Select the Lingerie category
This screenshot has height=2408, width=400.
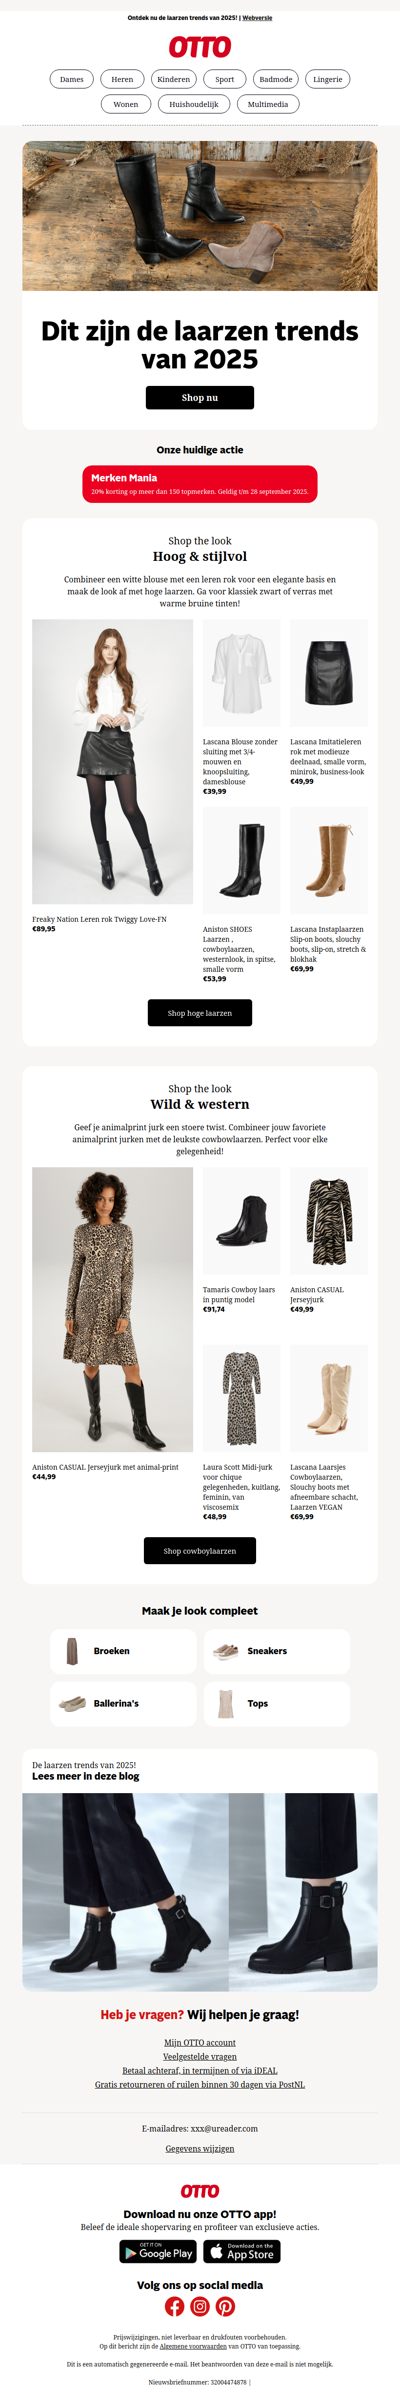tap(328, 79)
